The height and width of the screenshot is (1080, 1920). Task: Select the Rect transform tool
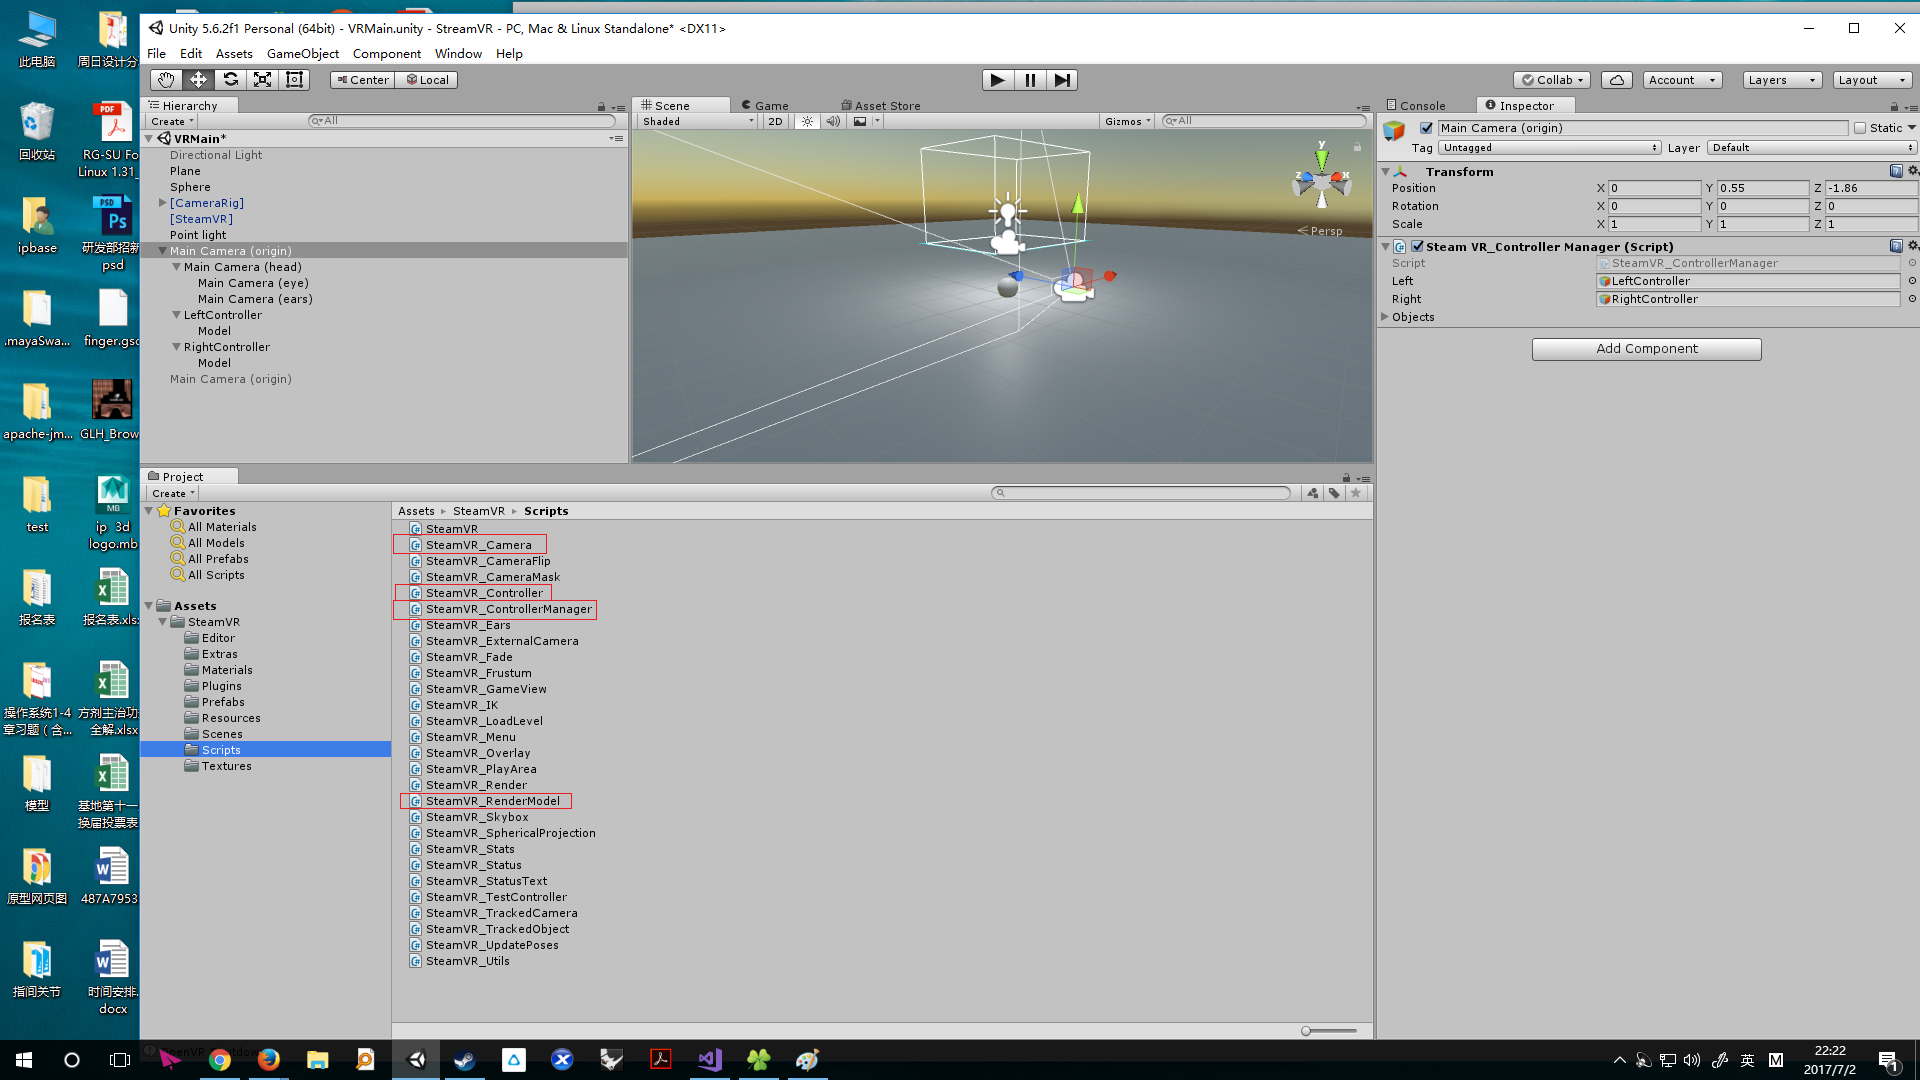pos(294,80)
